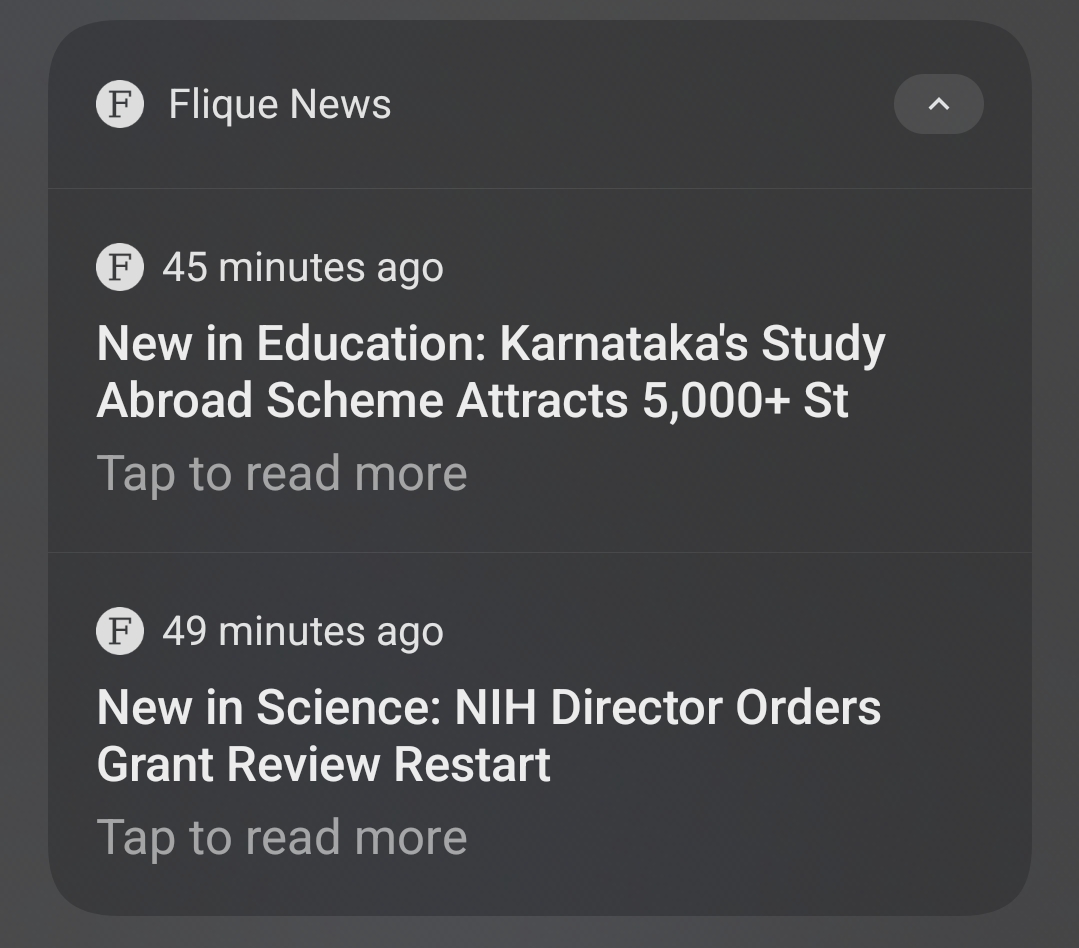Viewport: 1079px width, 948px height.
Task: Select the Abroad Scheme Attracts 5,000+ line
Action: (x=472, y=401)
